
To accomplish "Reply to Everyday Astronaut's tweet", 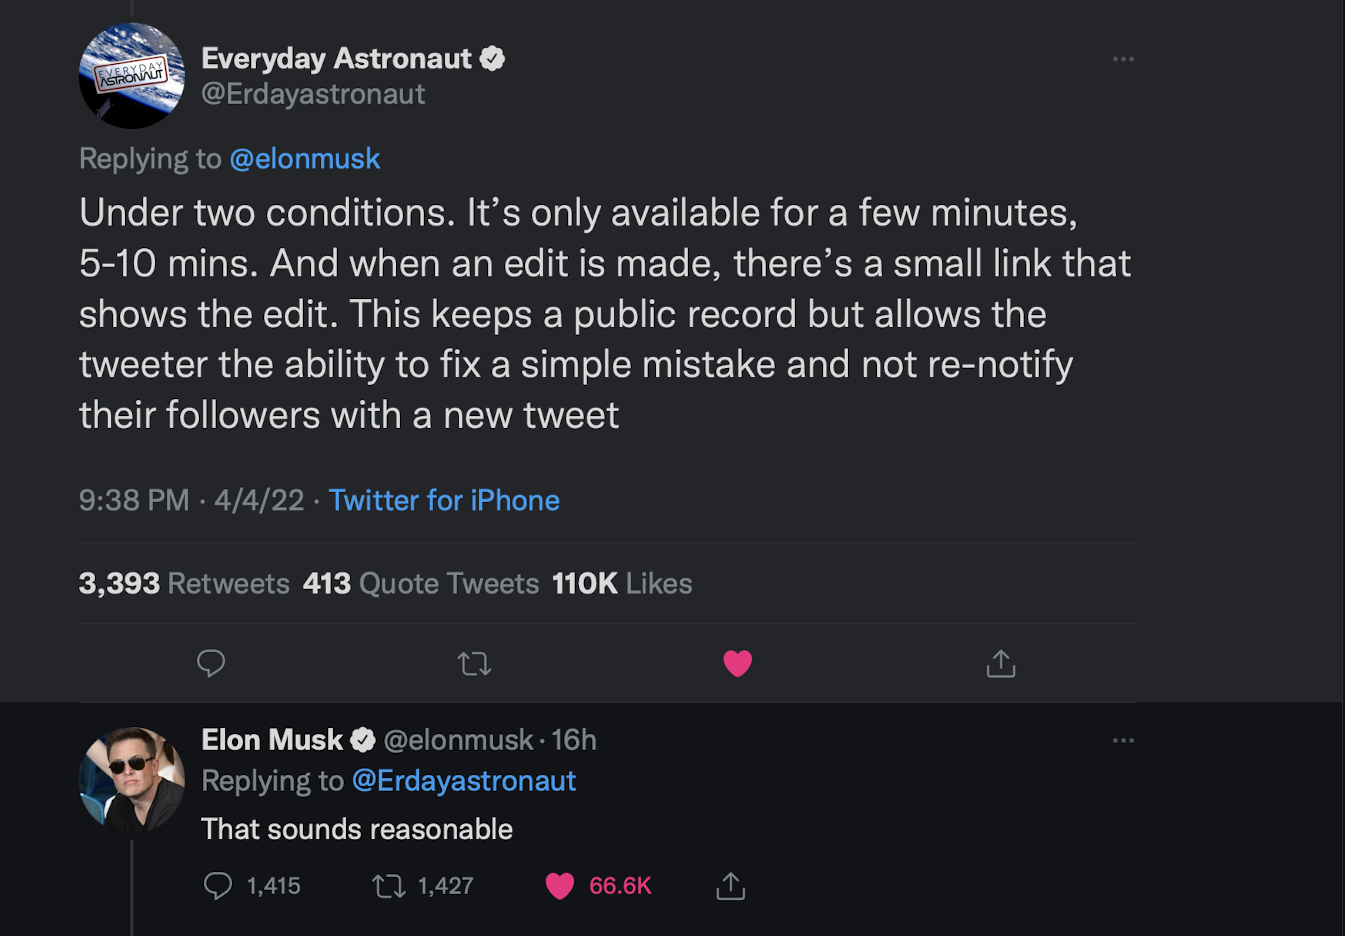I will 211,663.
